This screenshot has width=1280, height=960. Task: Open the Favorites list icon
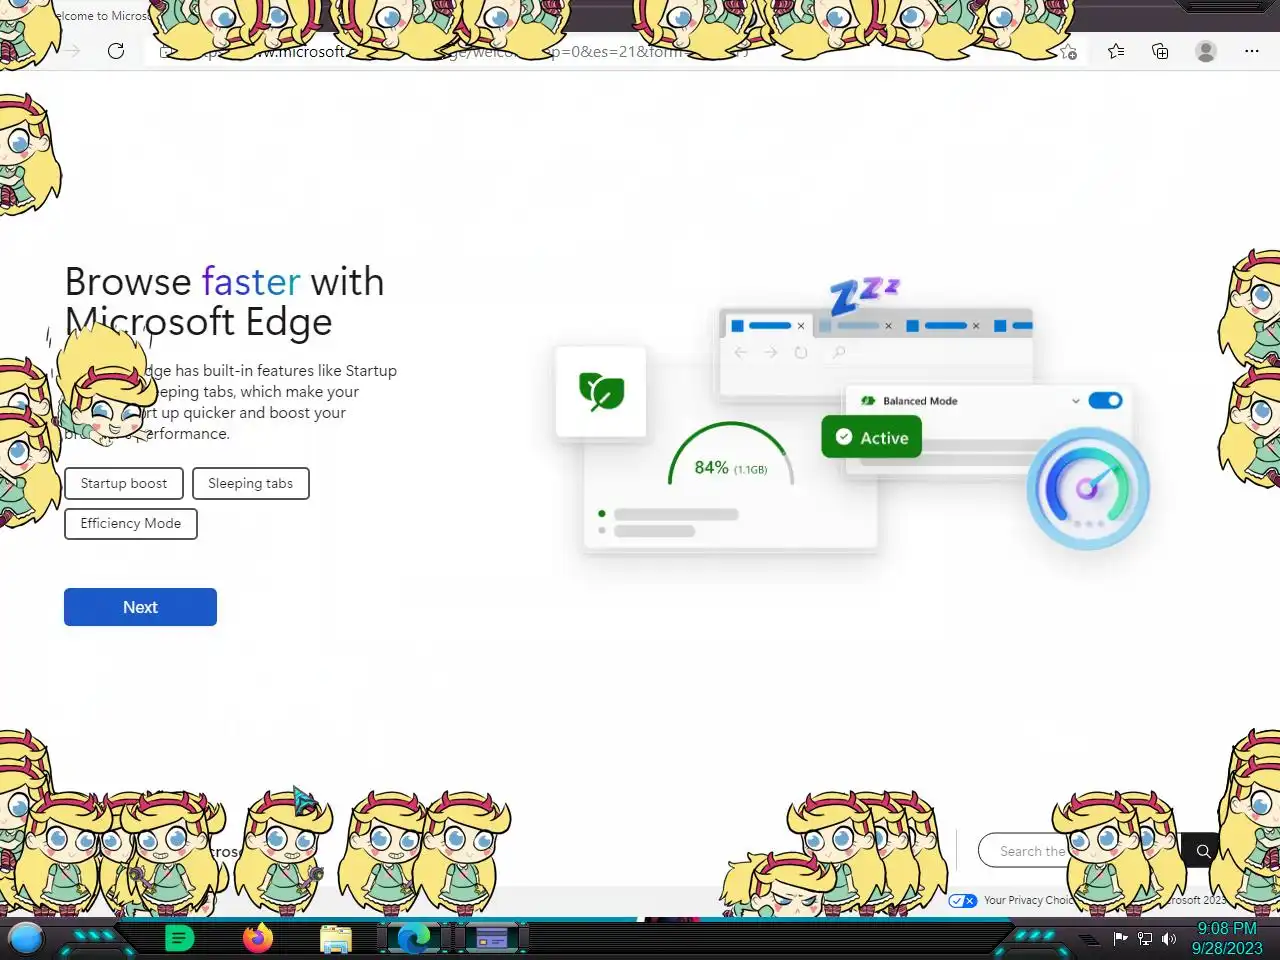click(1116, 51)
